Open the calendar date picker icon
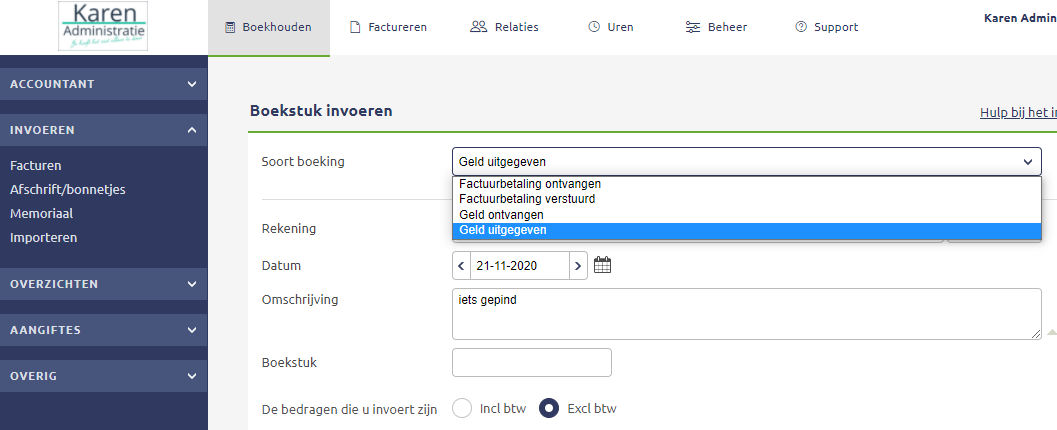The image size is (1057, 430). 602,265
